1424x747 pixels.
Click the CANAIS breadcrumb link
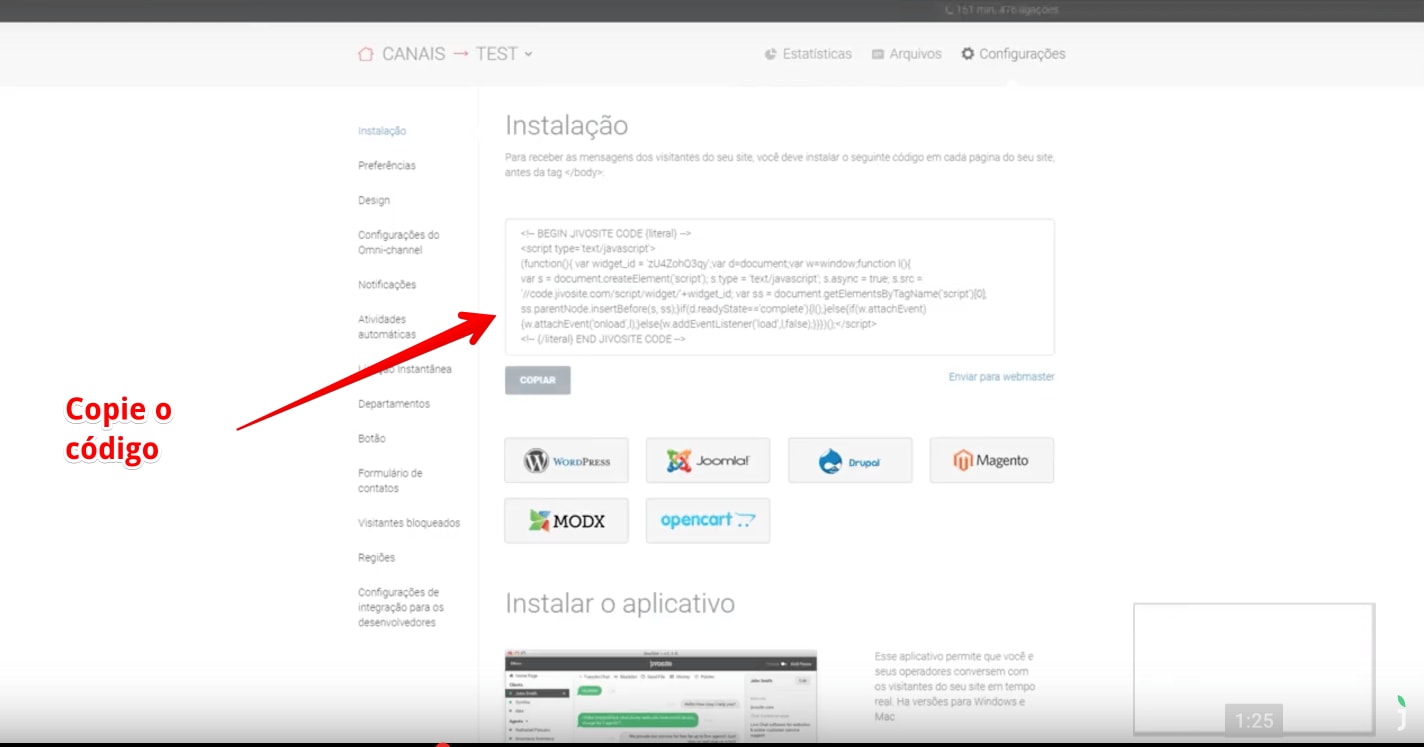(413, 54)
